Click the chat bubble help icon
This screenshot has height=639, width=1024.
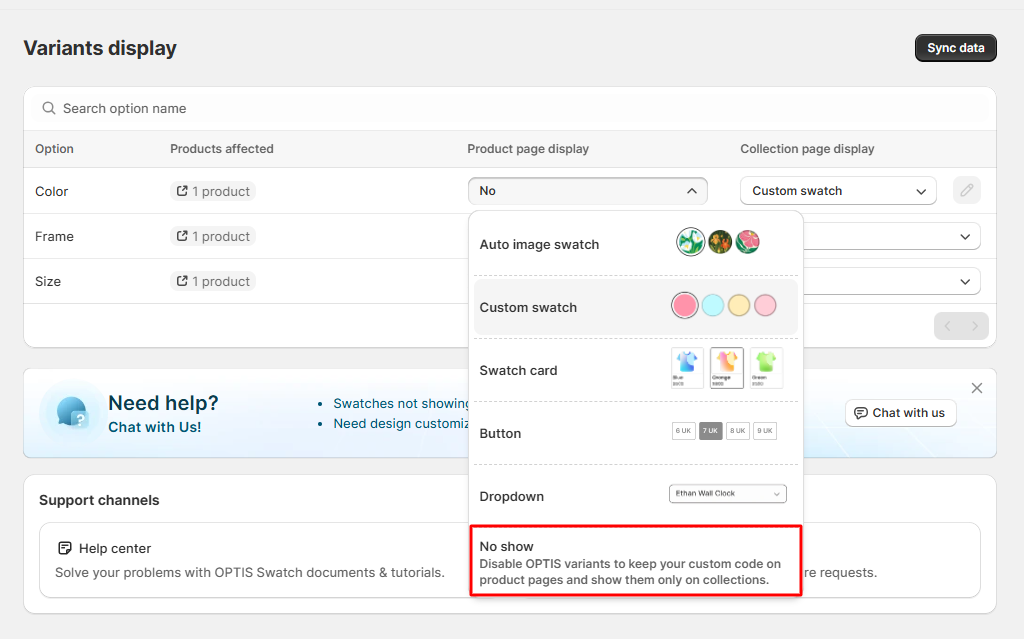point(72,413)
